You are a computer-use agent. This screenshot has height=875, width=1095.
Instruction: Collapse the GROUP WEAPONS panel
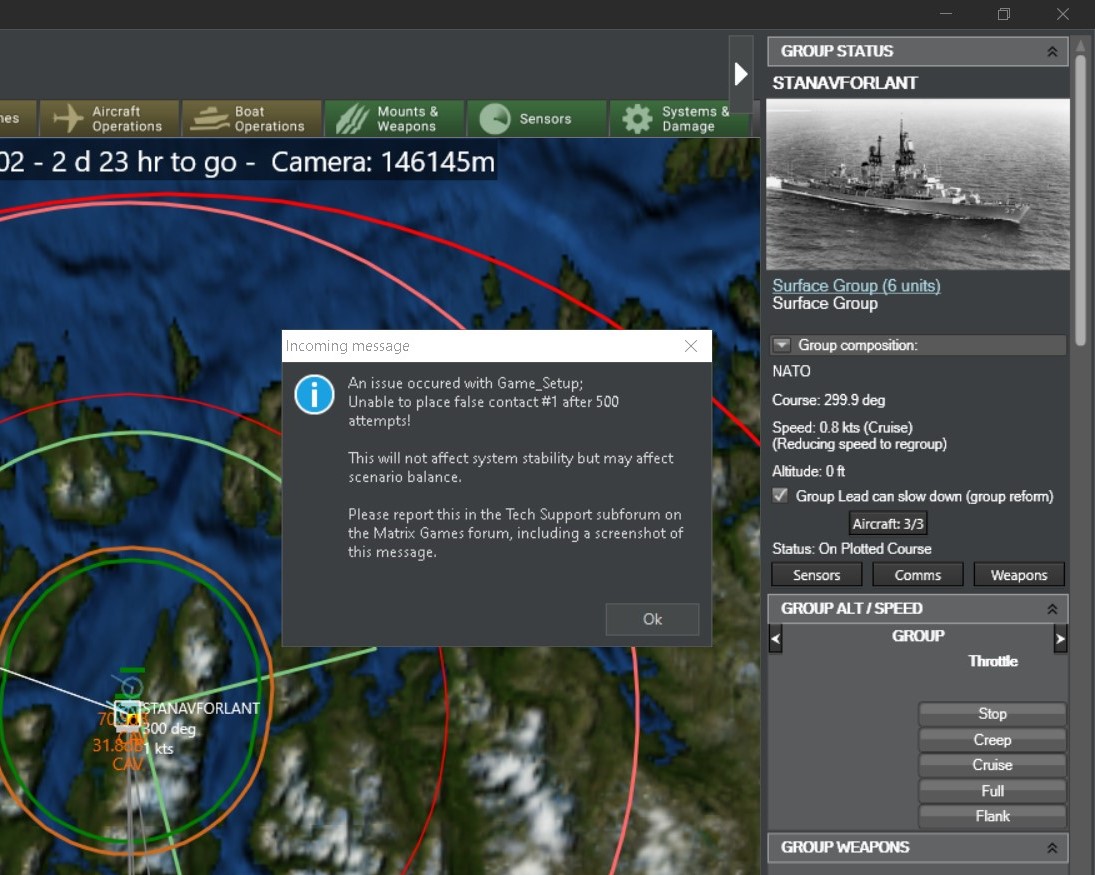pyautogui.click(x=1052, y=848)
